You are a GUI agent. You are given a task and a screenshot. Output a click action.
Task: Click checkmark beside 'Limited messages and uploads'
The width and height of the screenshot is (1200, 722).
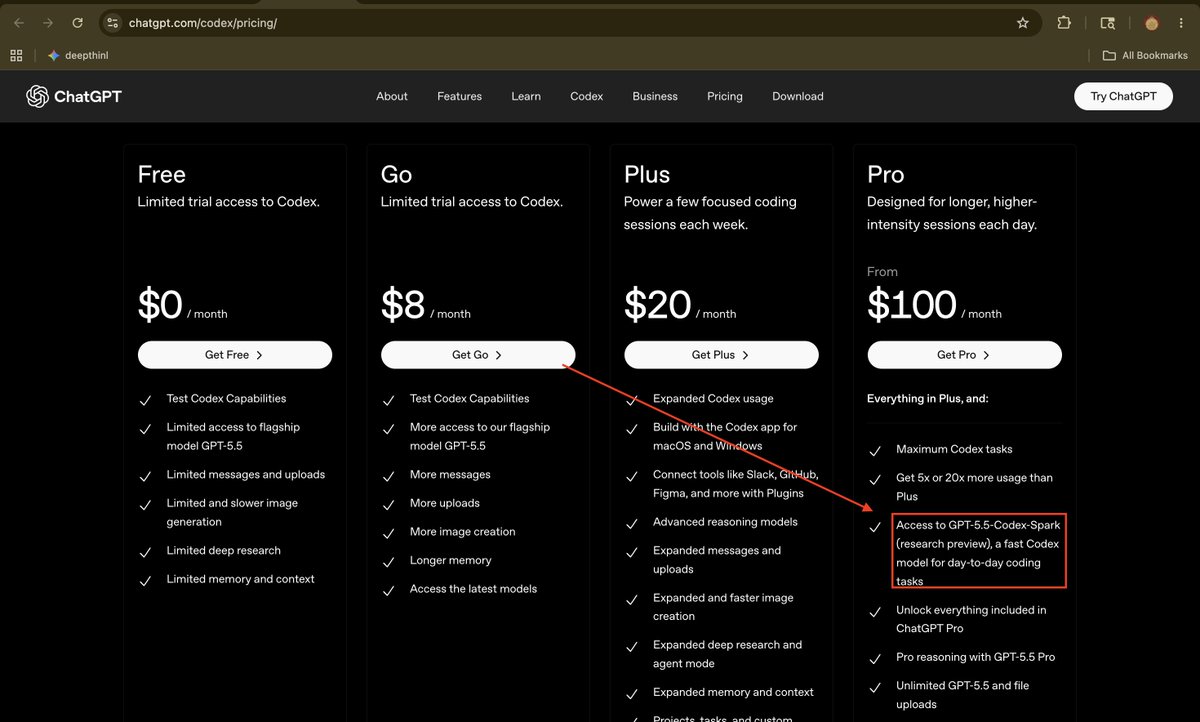coord(145,476)
